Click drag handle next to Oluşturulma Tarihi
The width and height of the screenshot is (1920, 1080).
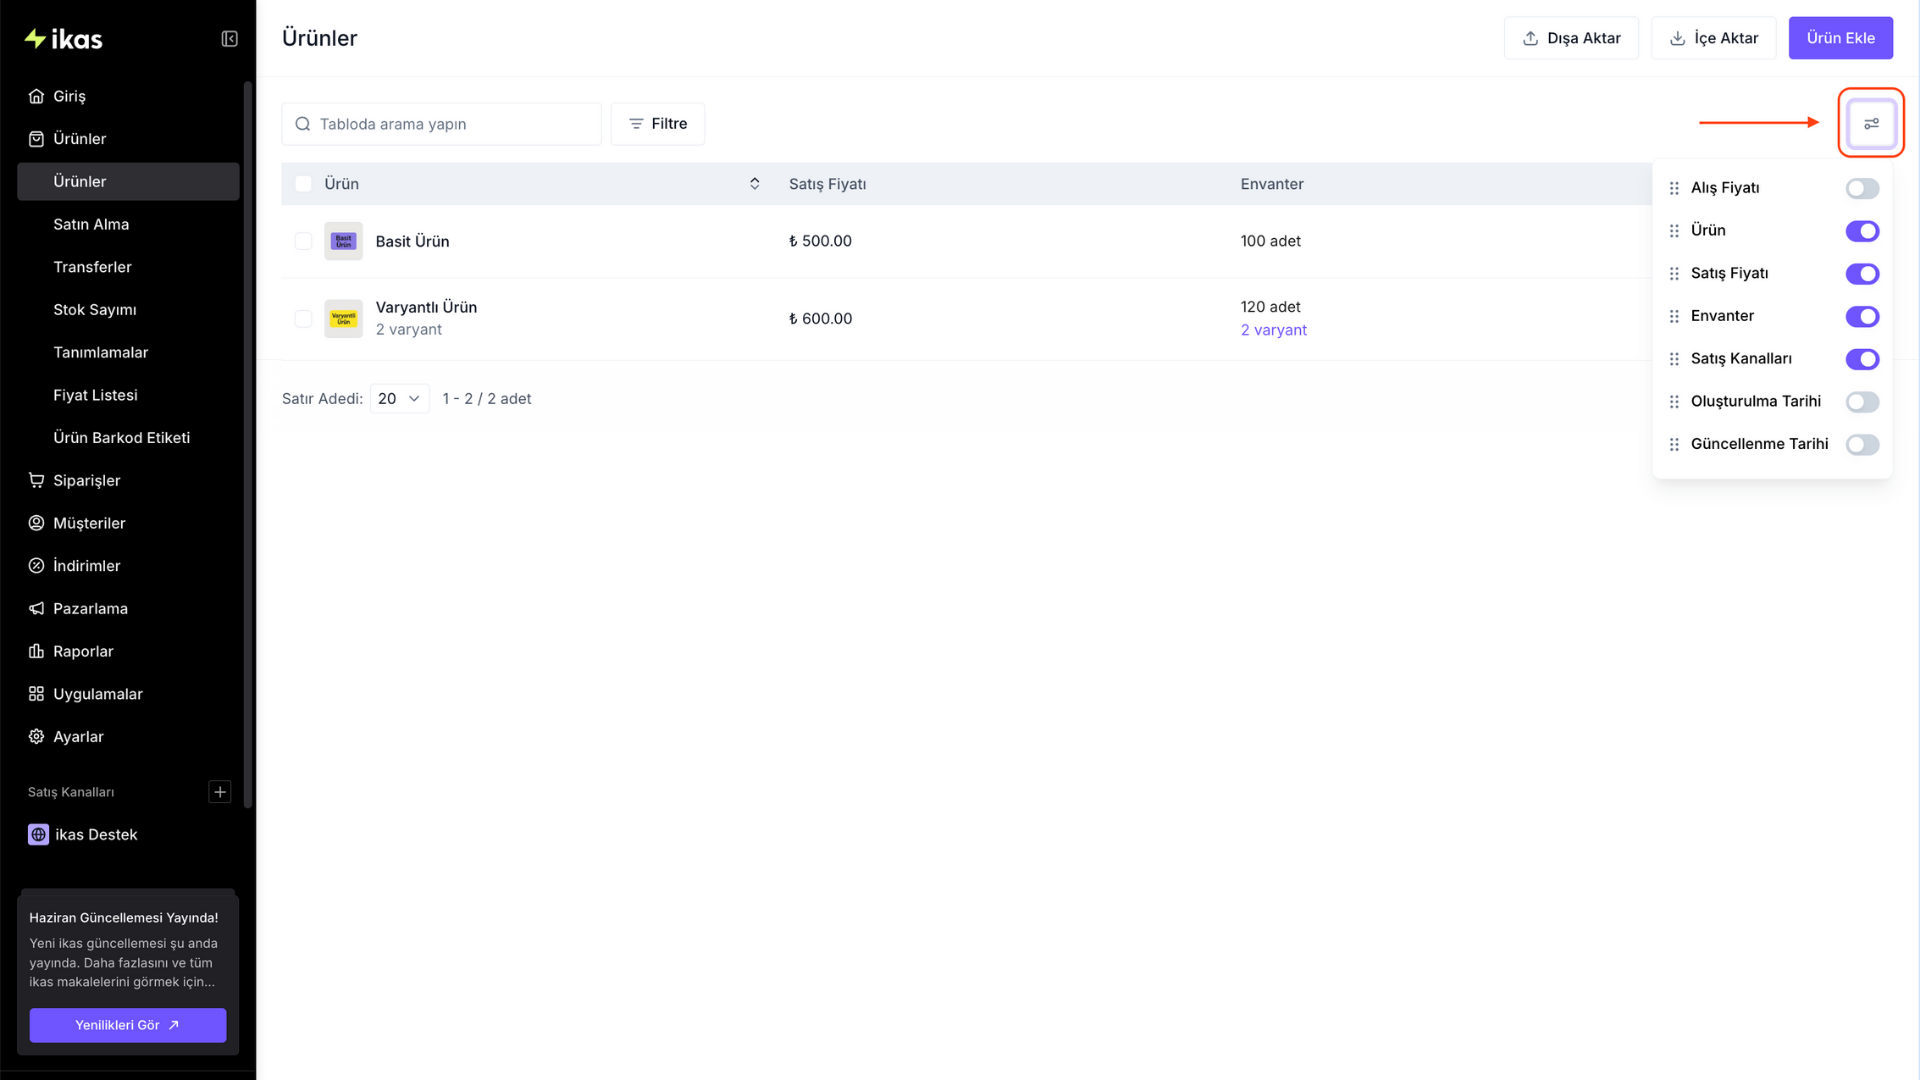point(1674,402)
